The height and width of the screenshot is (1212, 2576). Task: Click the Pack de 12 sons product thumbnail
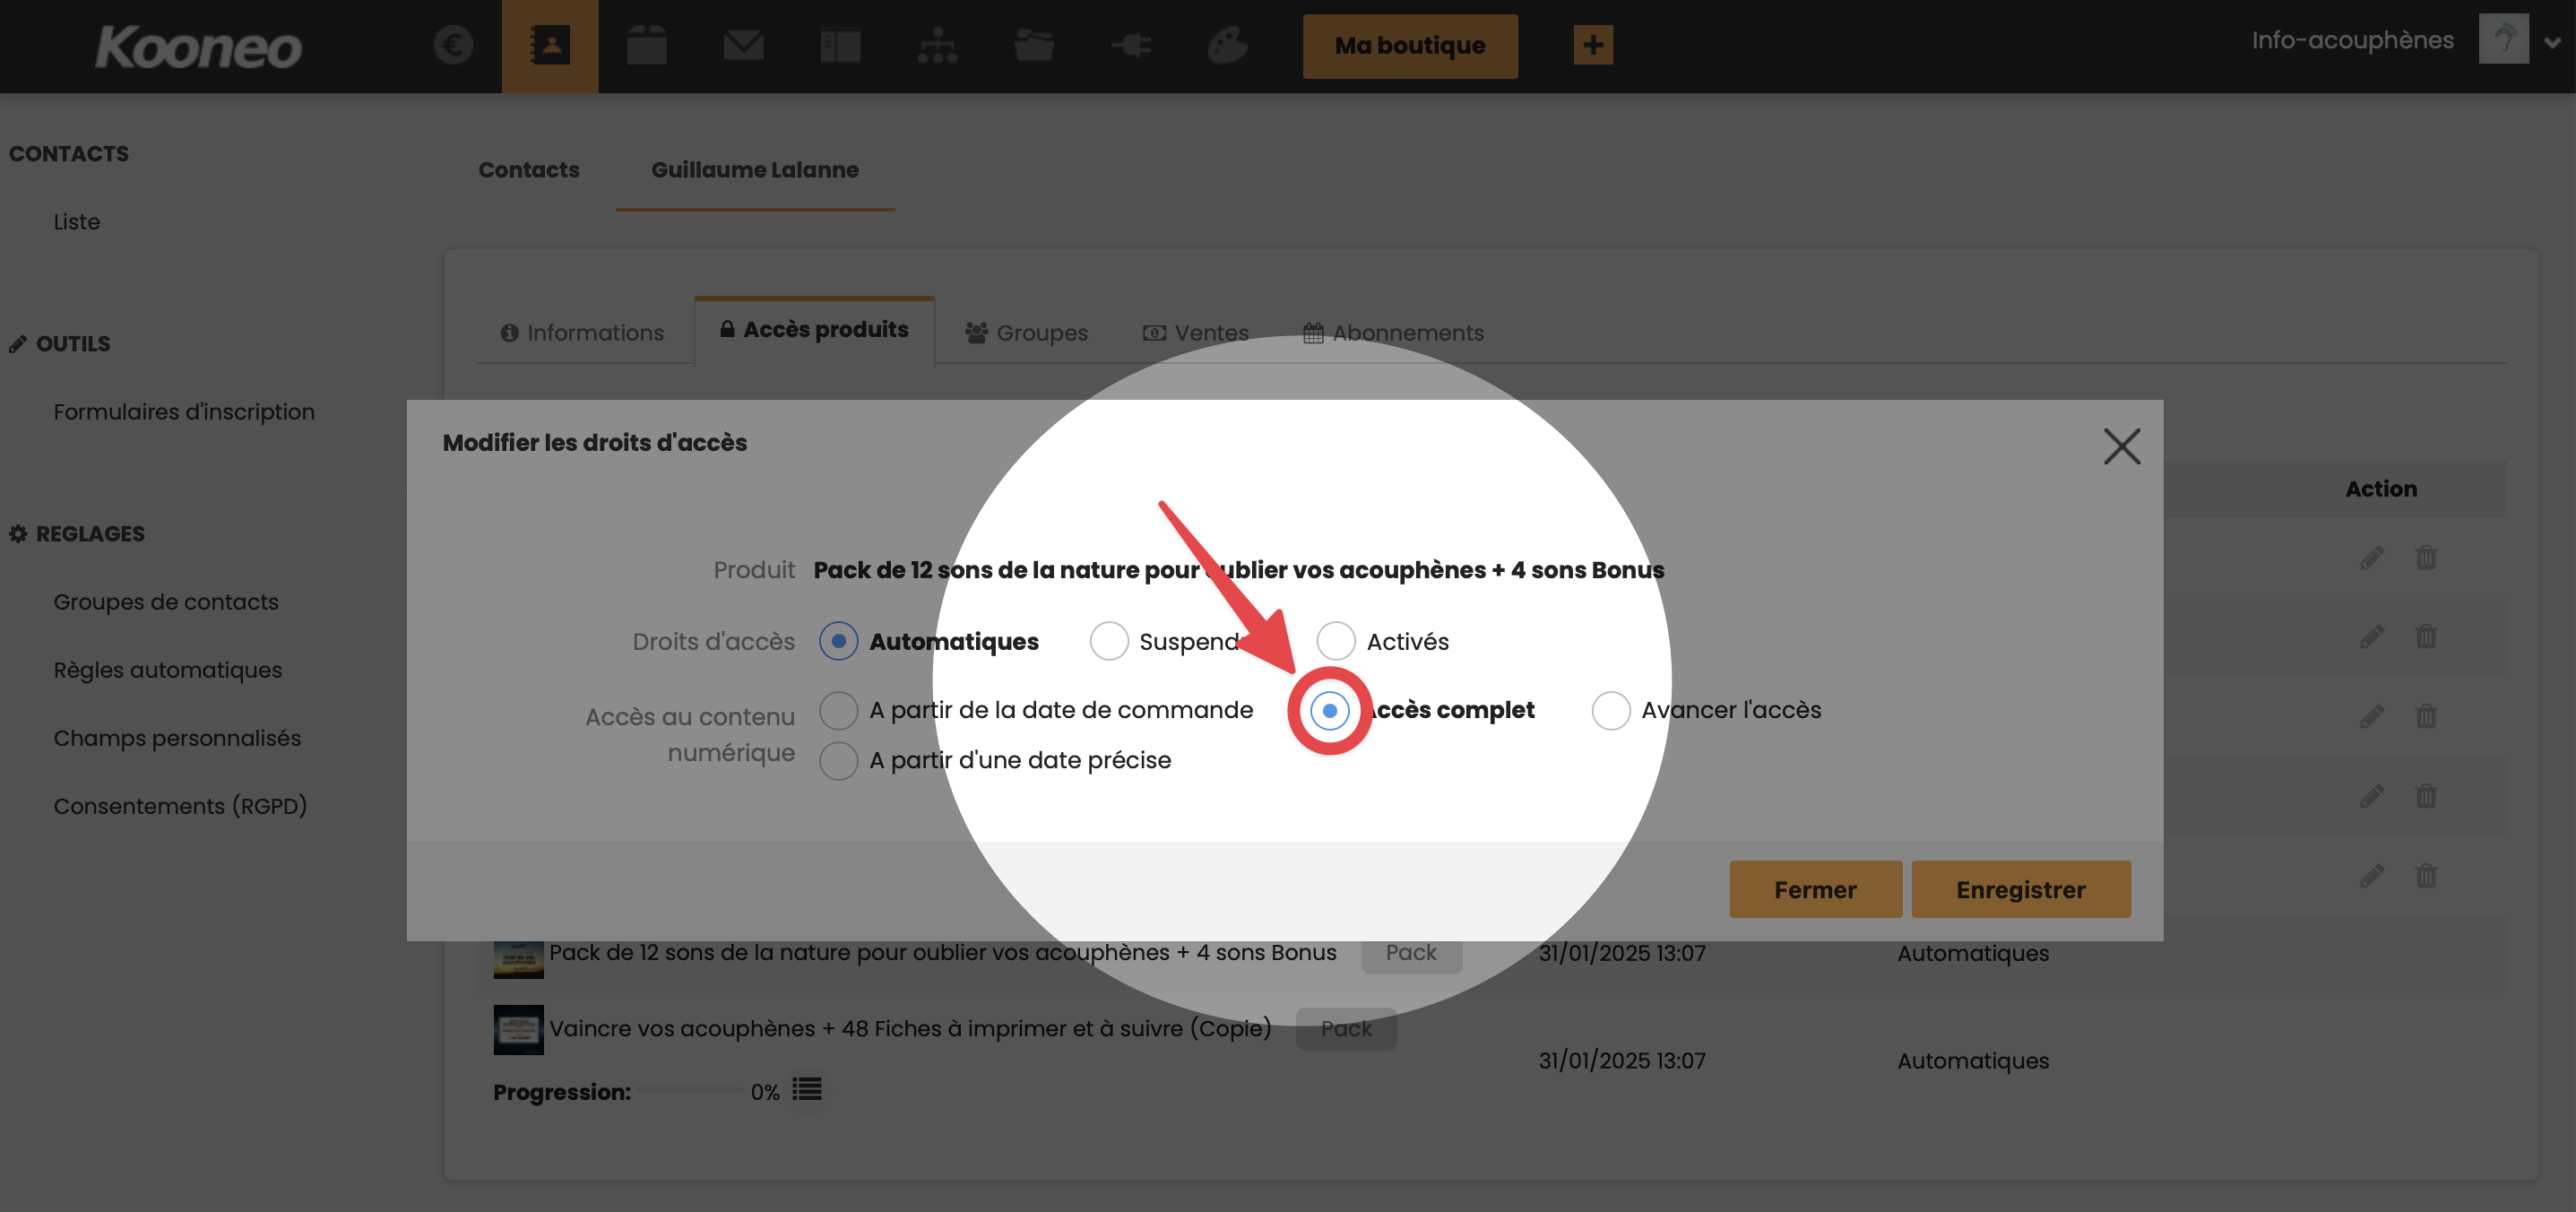coord(518,959)
